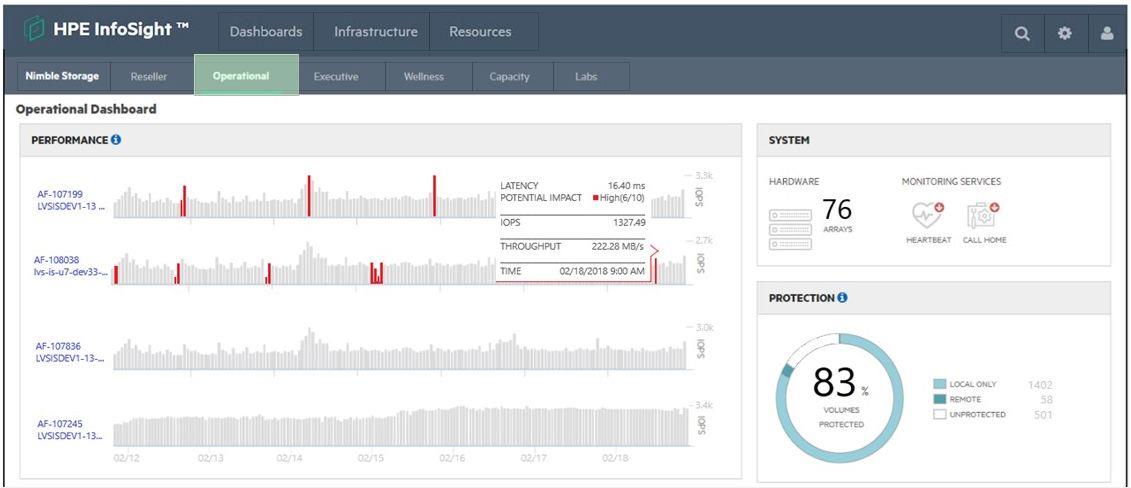
Task: Click the Heartbeat monitoring icon
Action: click(928, 216)
